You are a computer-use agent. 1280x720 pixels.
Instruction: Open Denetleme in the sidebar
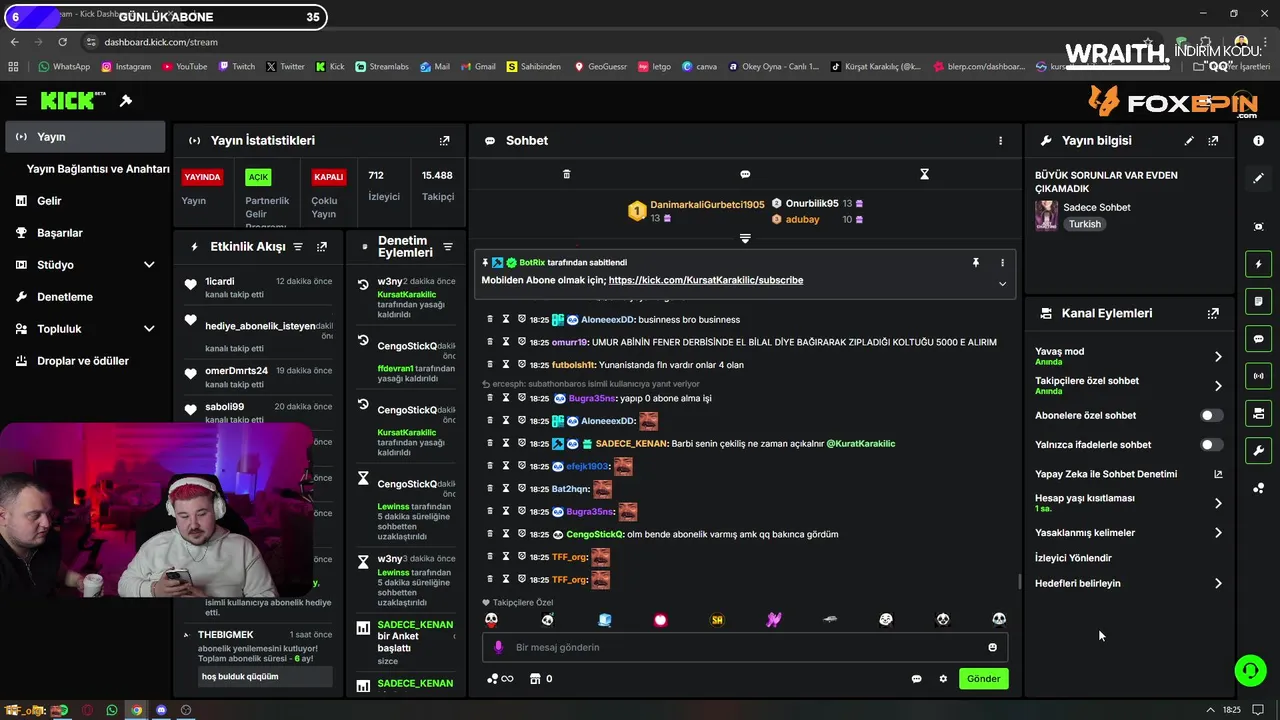tap(64, 297)
